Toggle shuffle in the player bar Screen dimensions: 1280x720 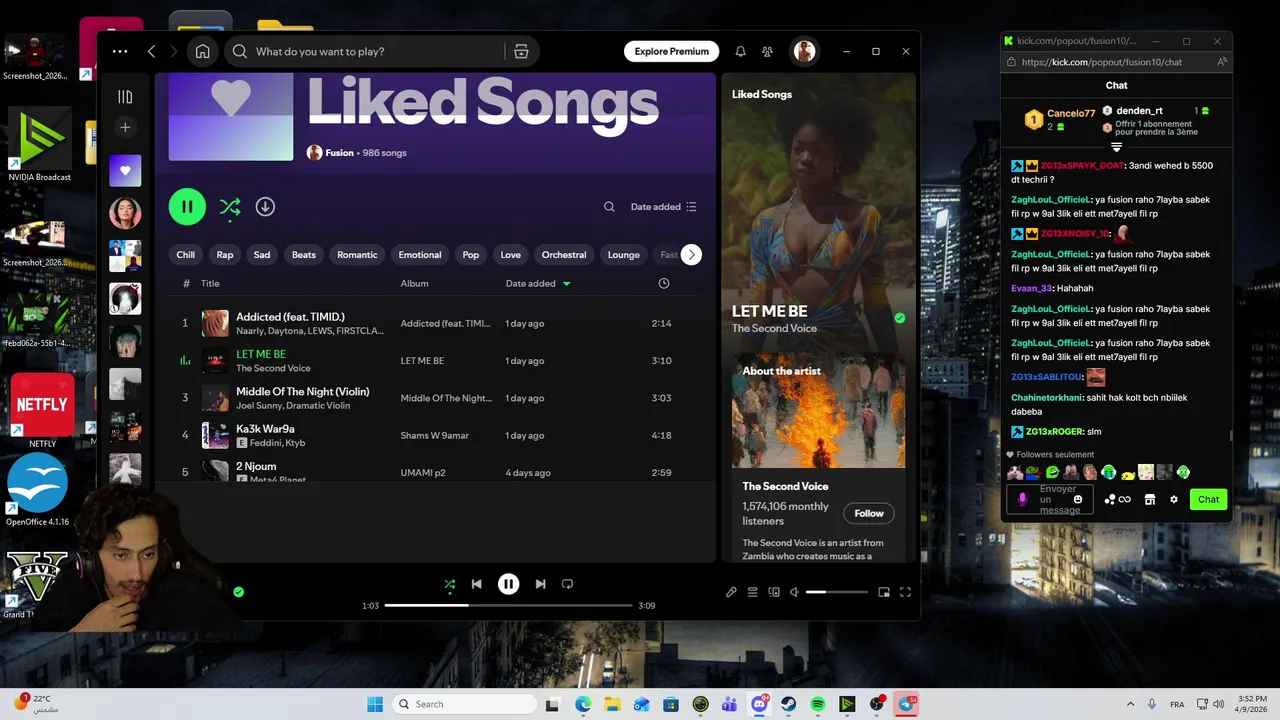(449, 584)
